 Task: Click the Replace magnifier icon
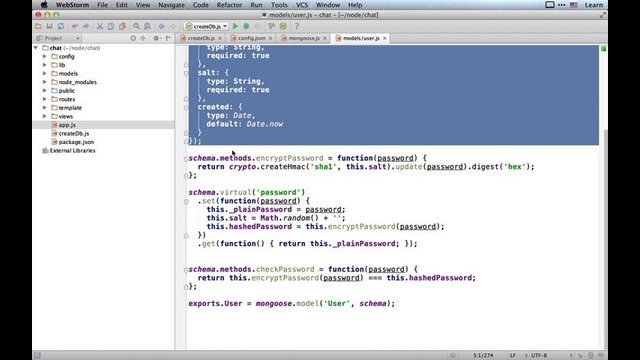point(147,27)
